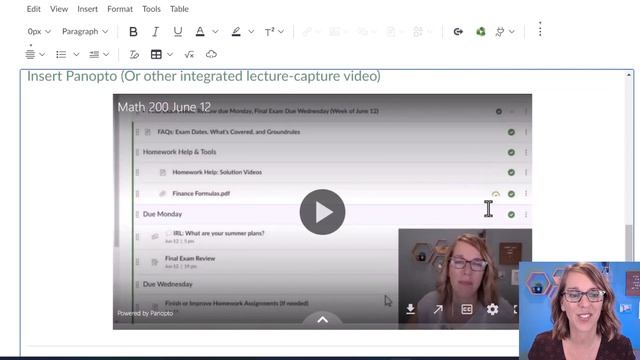This screenshot has width=640, height=360.
Task: Toggle italic formatting
Action: [x=155, y=31]
